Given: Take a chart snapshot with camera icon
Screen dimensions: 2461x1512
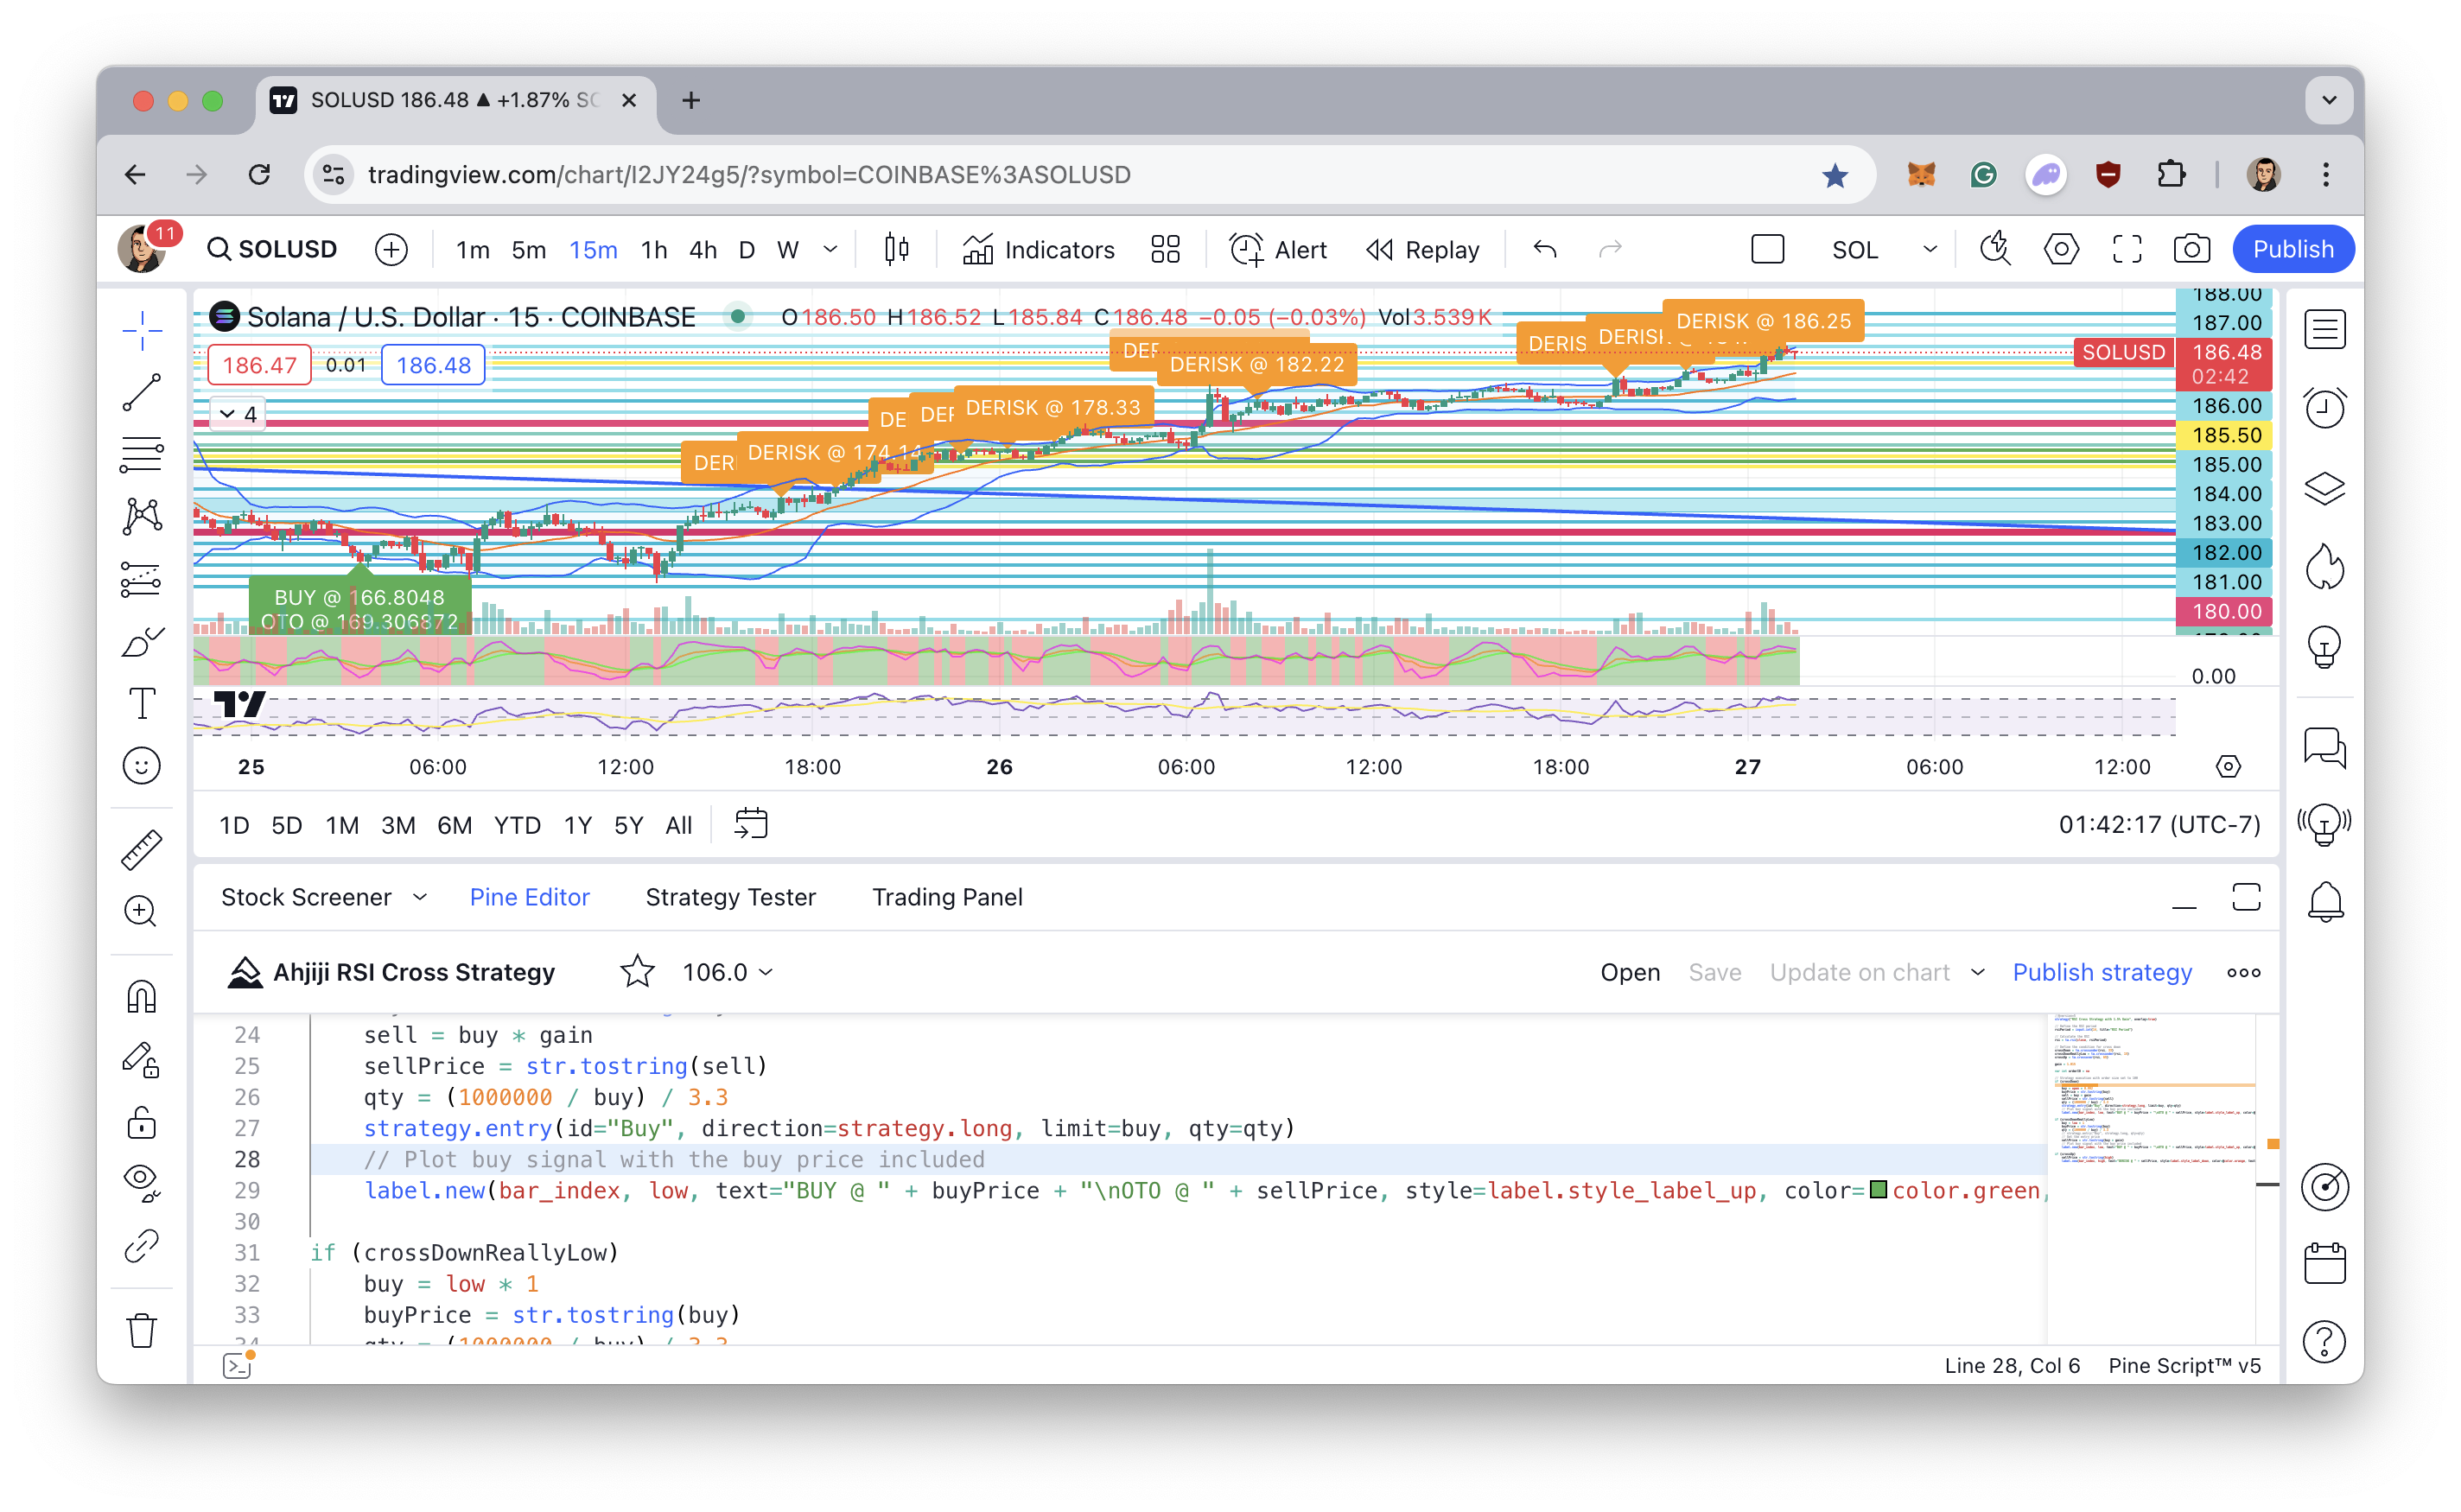Looking at the screenshot, I should click(x=2192, y=249).
